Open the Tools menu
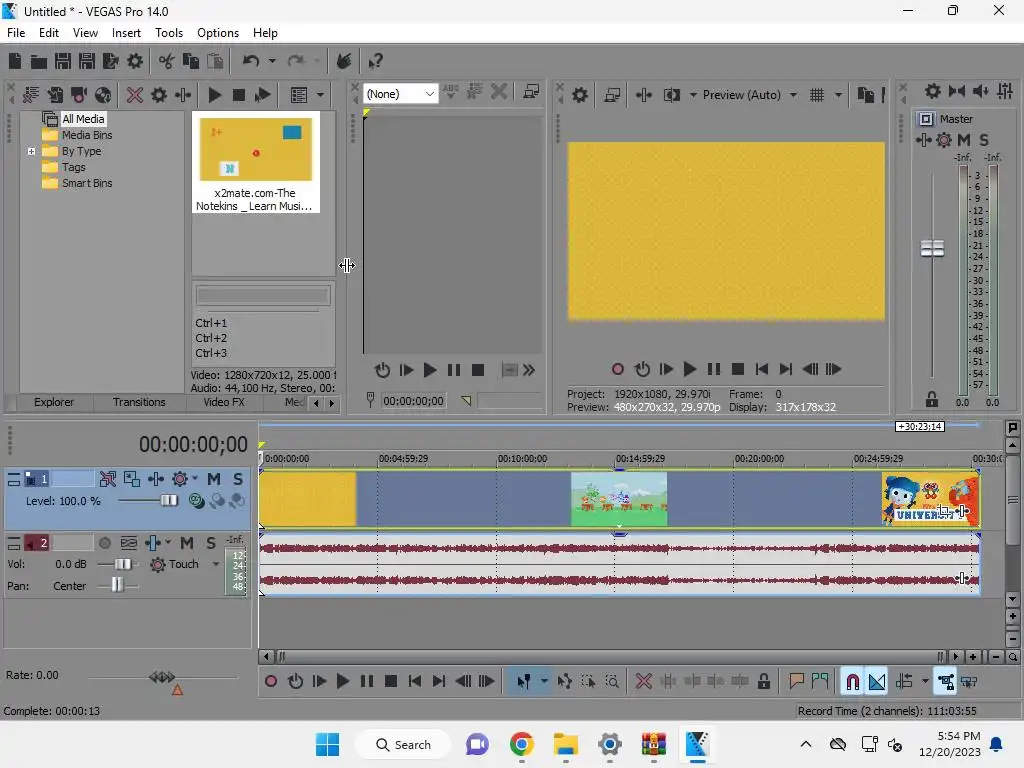The width and height of the screenshot is (1024, 768). [168, 33]
